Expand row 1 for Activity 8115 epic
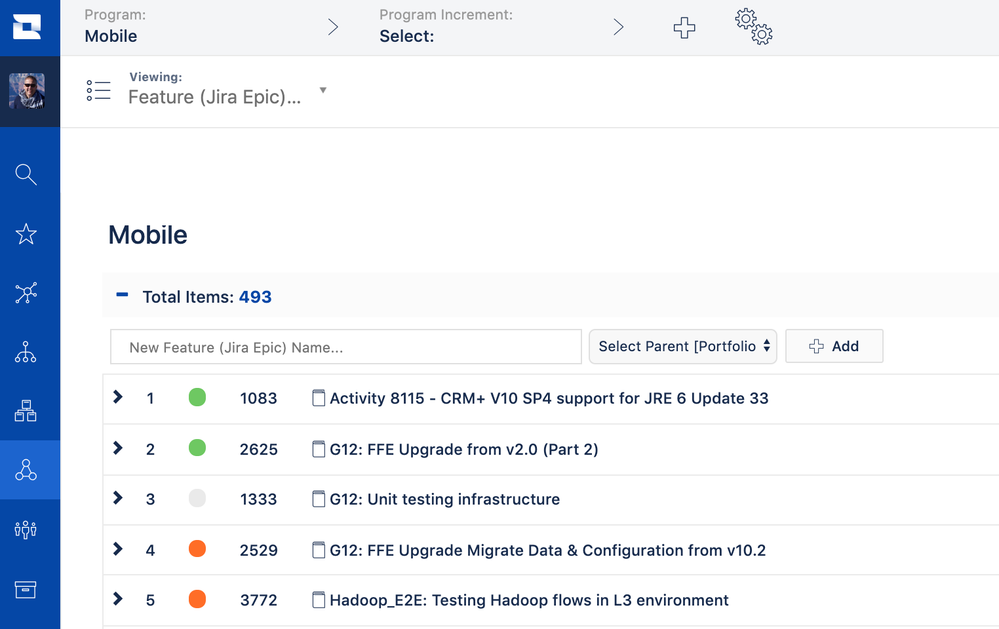 click(x=117, y=397)
